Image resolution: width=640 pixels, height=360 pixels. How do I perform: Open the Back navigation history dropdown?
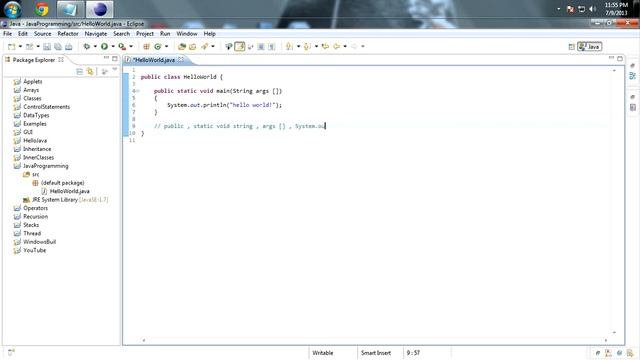tap(345, 47)
